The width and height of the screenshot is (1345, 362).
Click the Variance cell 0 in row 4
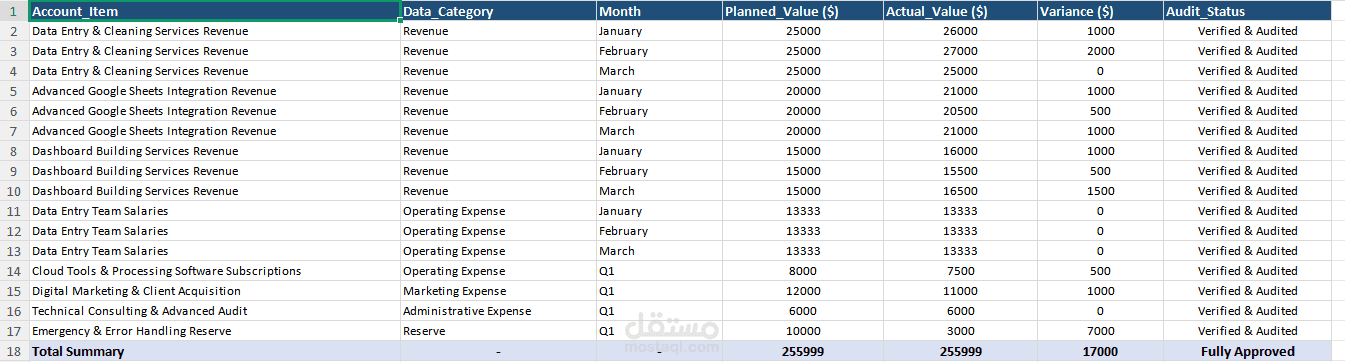coord(1100,71)
